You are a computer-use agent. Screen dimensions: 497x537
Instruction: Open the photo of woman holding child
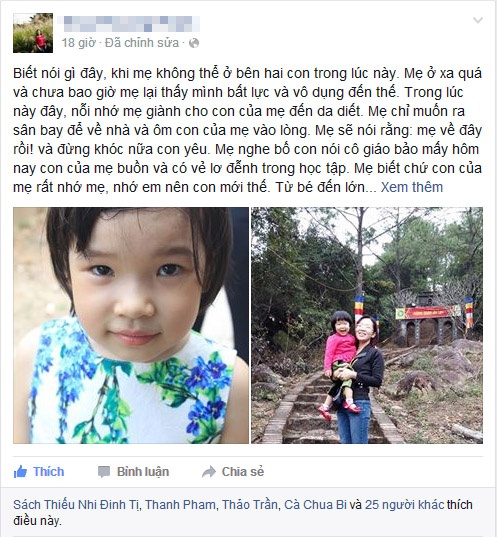367,325
